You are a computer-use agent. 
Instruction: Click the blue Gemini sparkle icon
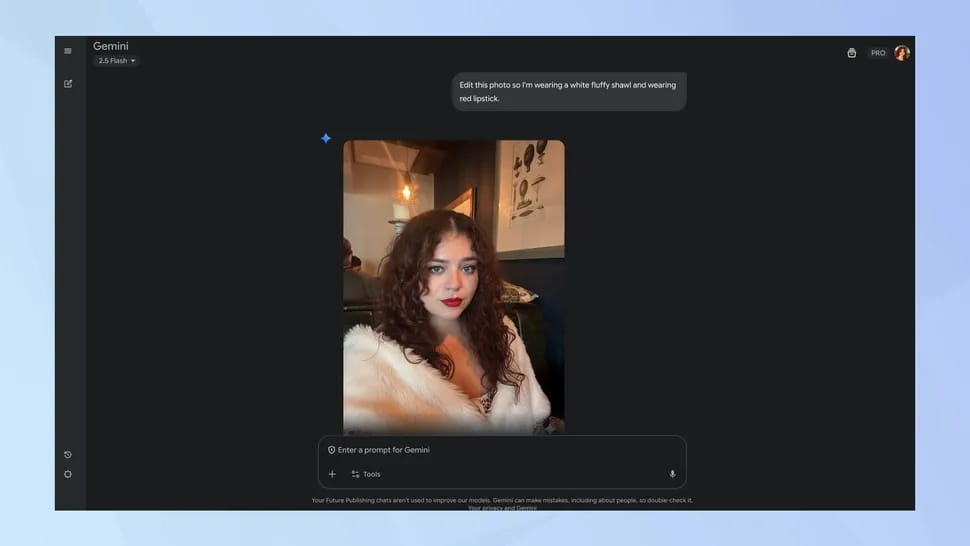pyautogui.click(x=326, y=138)
